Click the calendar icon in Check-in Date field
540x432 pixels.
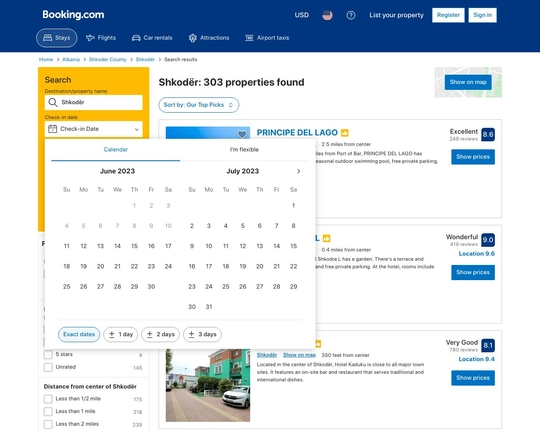(x=53, y=129)
